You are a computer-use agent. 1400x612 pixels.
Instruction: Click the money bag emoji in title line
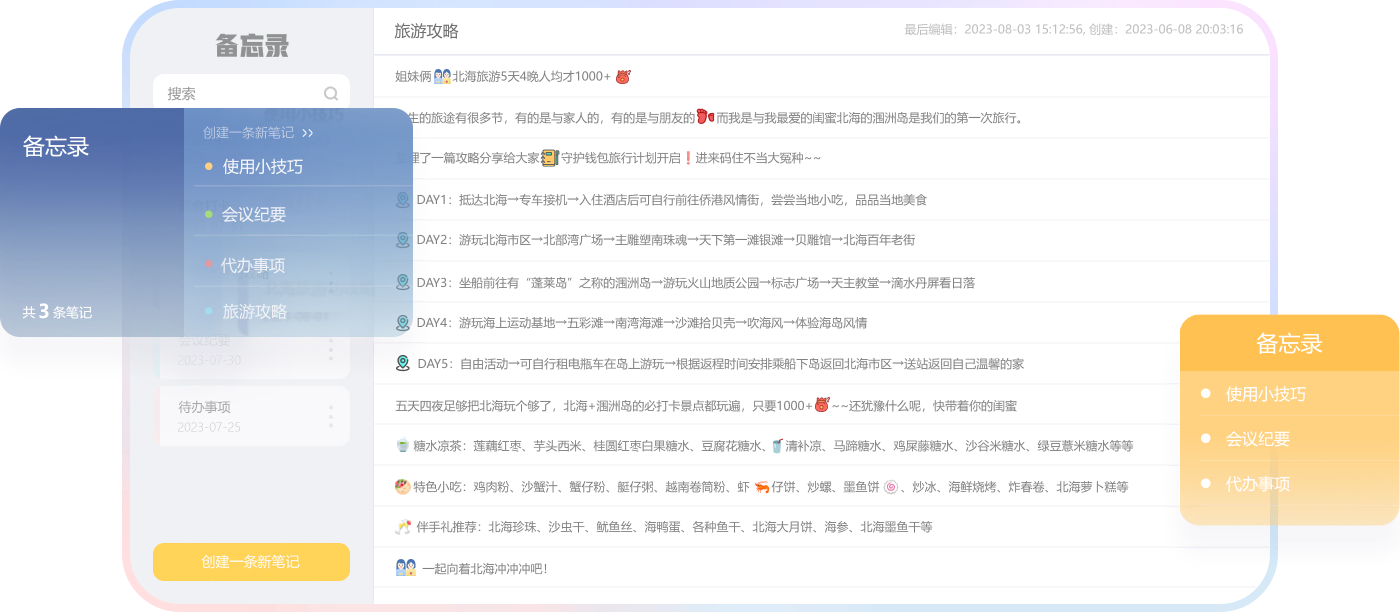(x=623, y=76)
